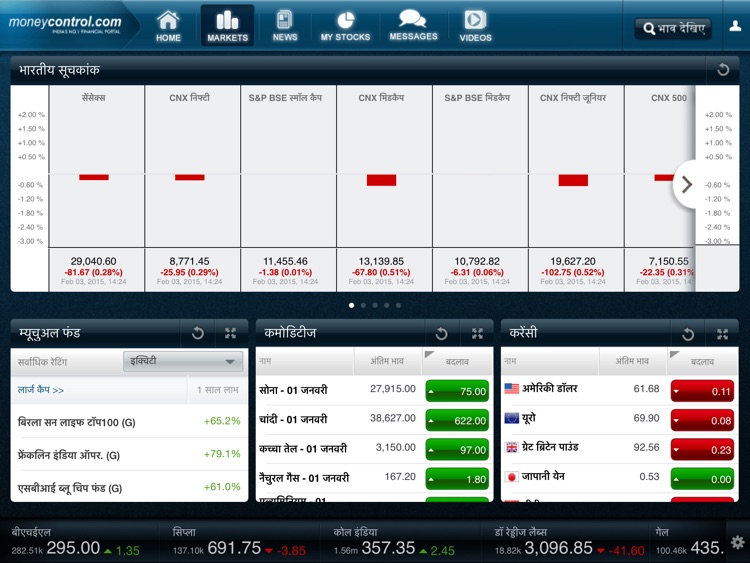
Task: Expand the करेंसी panel to fullscreen
Action: [x=722, y=333]
